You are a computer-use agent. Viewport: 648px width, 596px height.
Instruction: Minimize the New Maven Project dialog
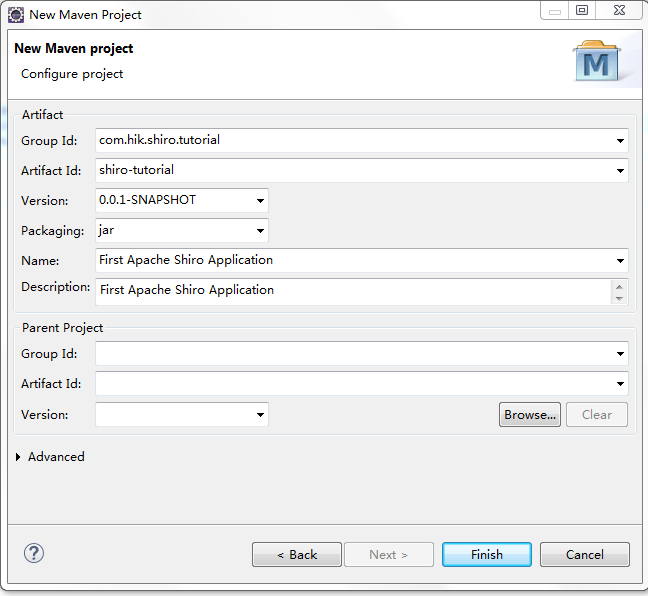coord(555,11)
